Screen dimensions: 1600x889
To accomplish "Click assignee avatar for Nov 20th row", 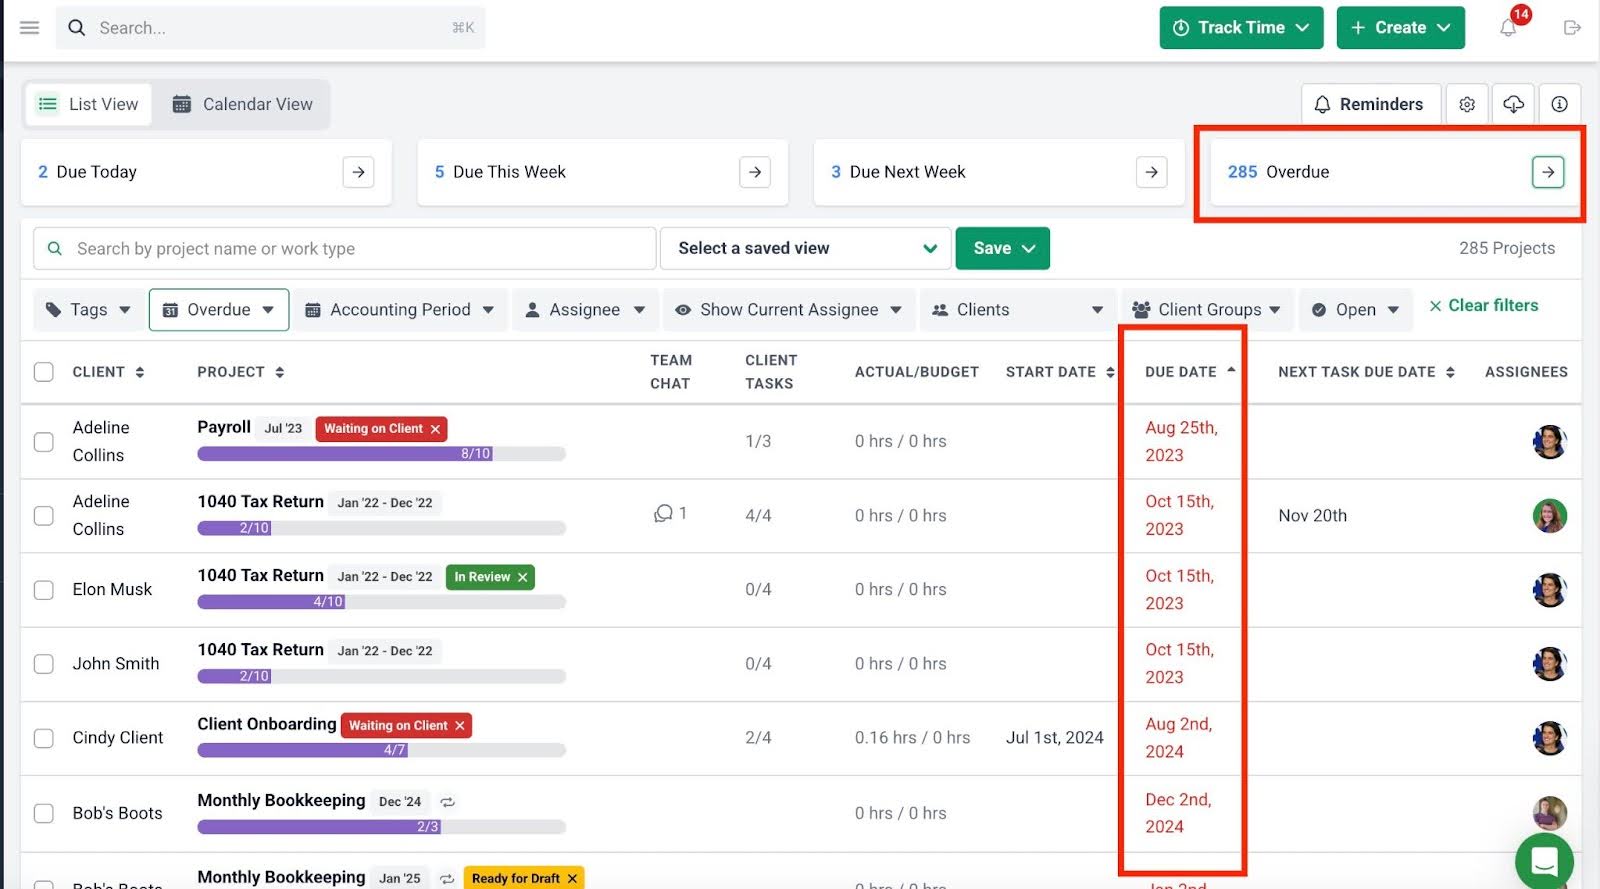I will tap(1549, 515).
